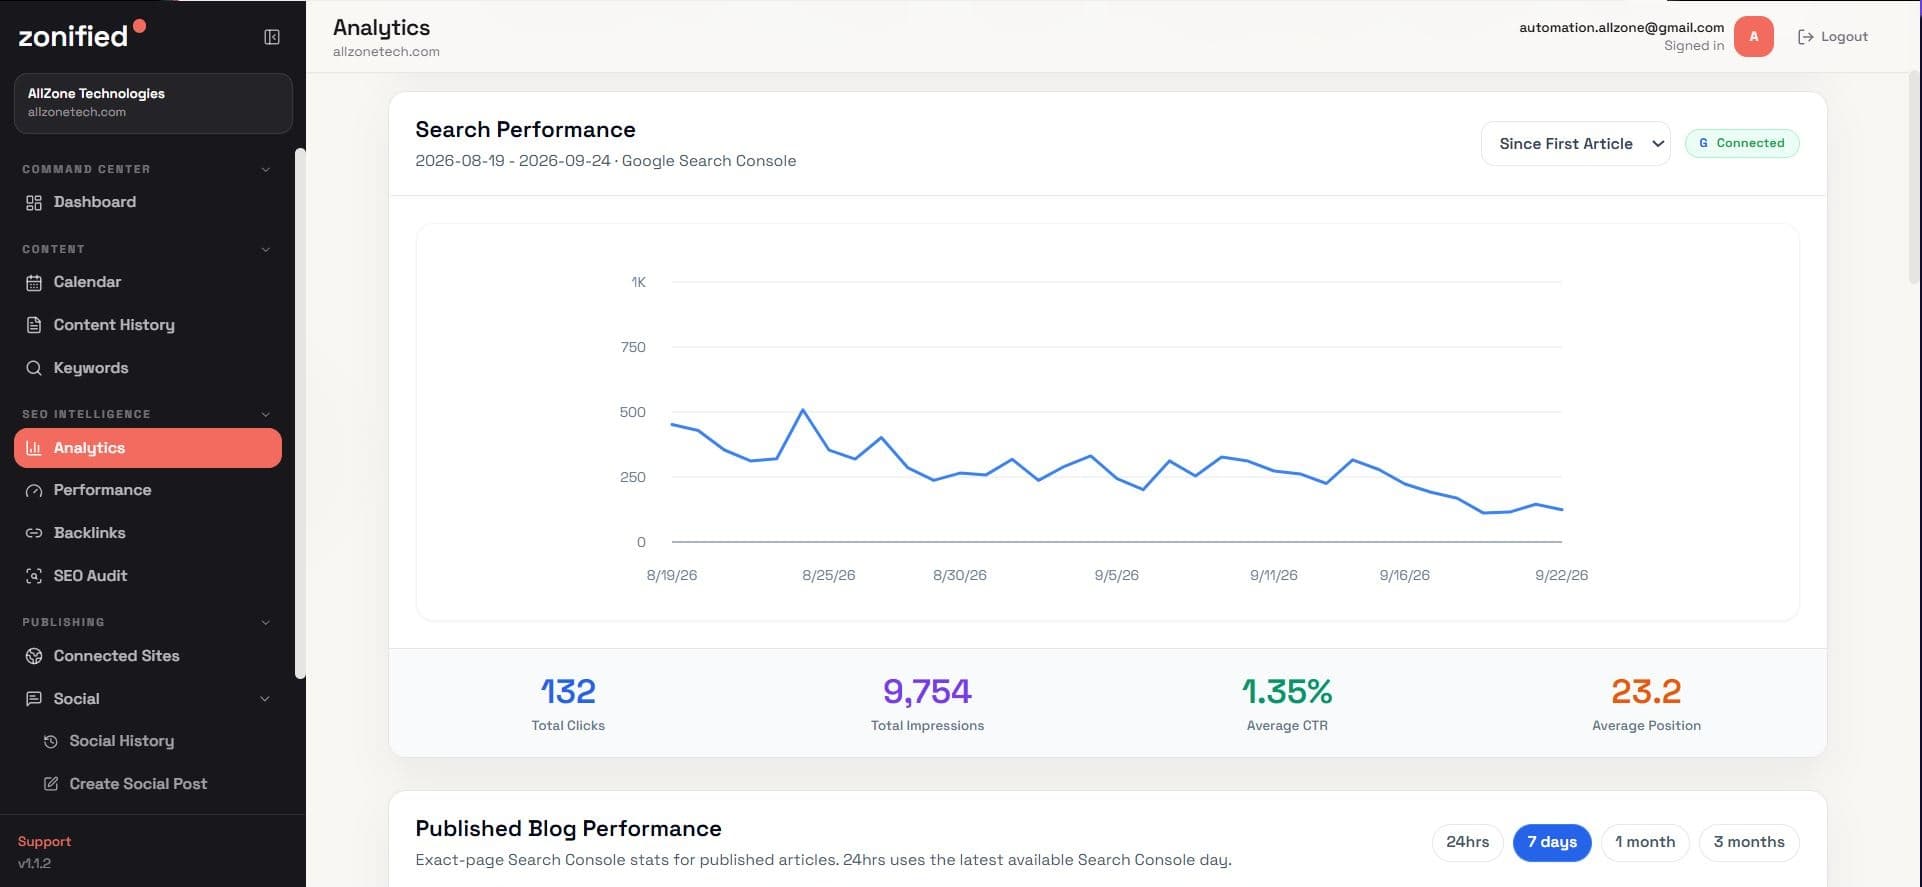This screenshot has width=1922, height=887.
Task: Click the Dashboard grid icon
Action: coord(34,203)
